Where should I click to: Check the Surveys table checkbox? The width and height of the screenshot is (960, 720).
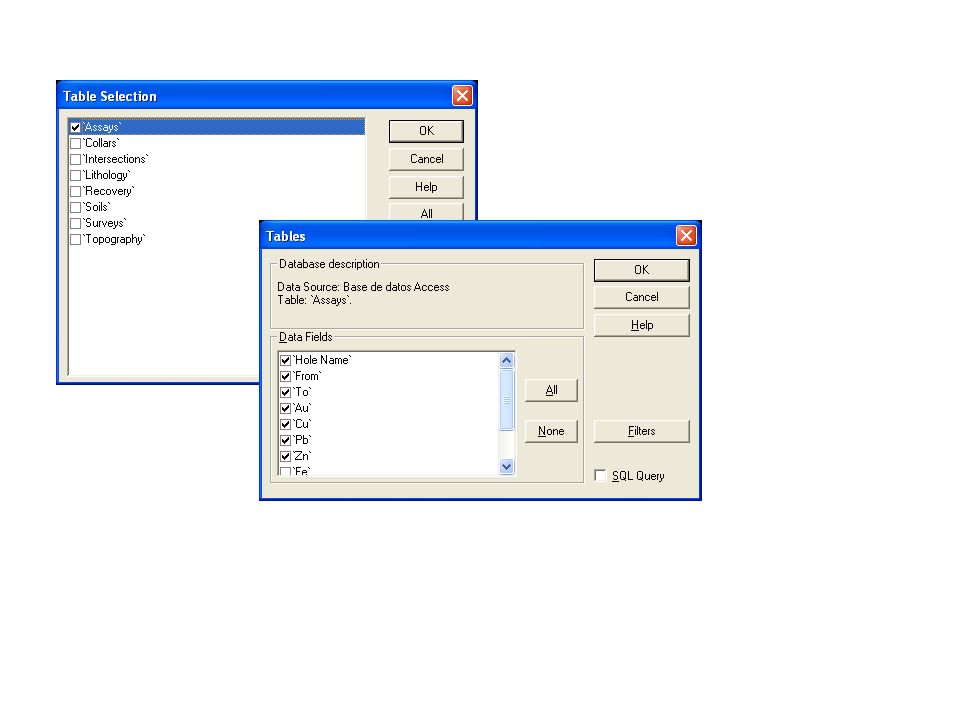point(75,223)
